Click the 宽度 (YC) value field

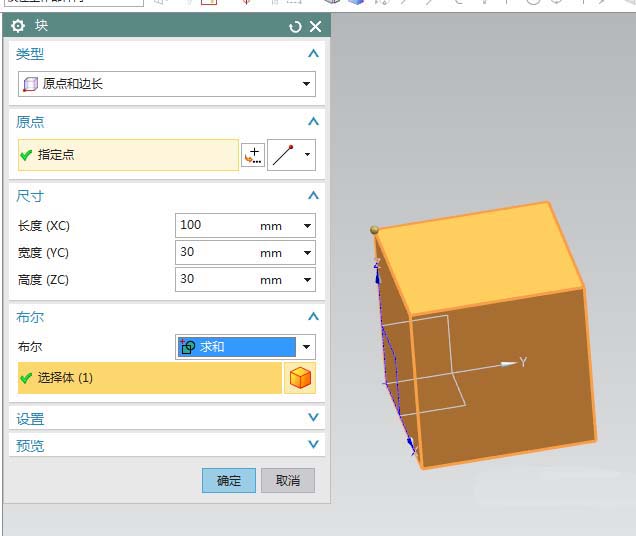(215, 253)
